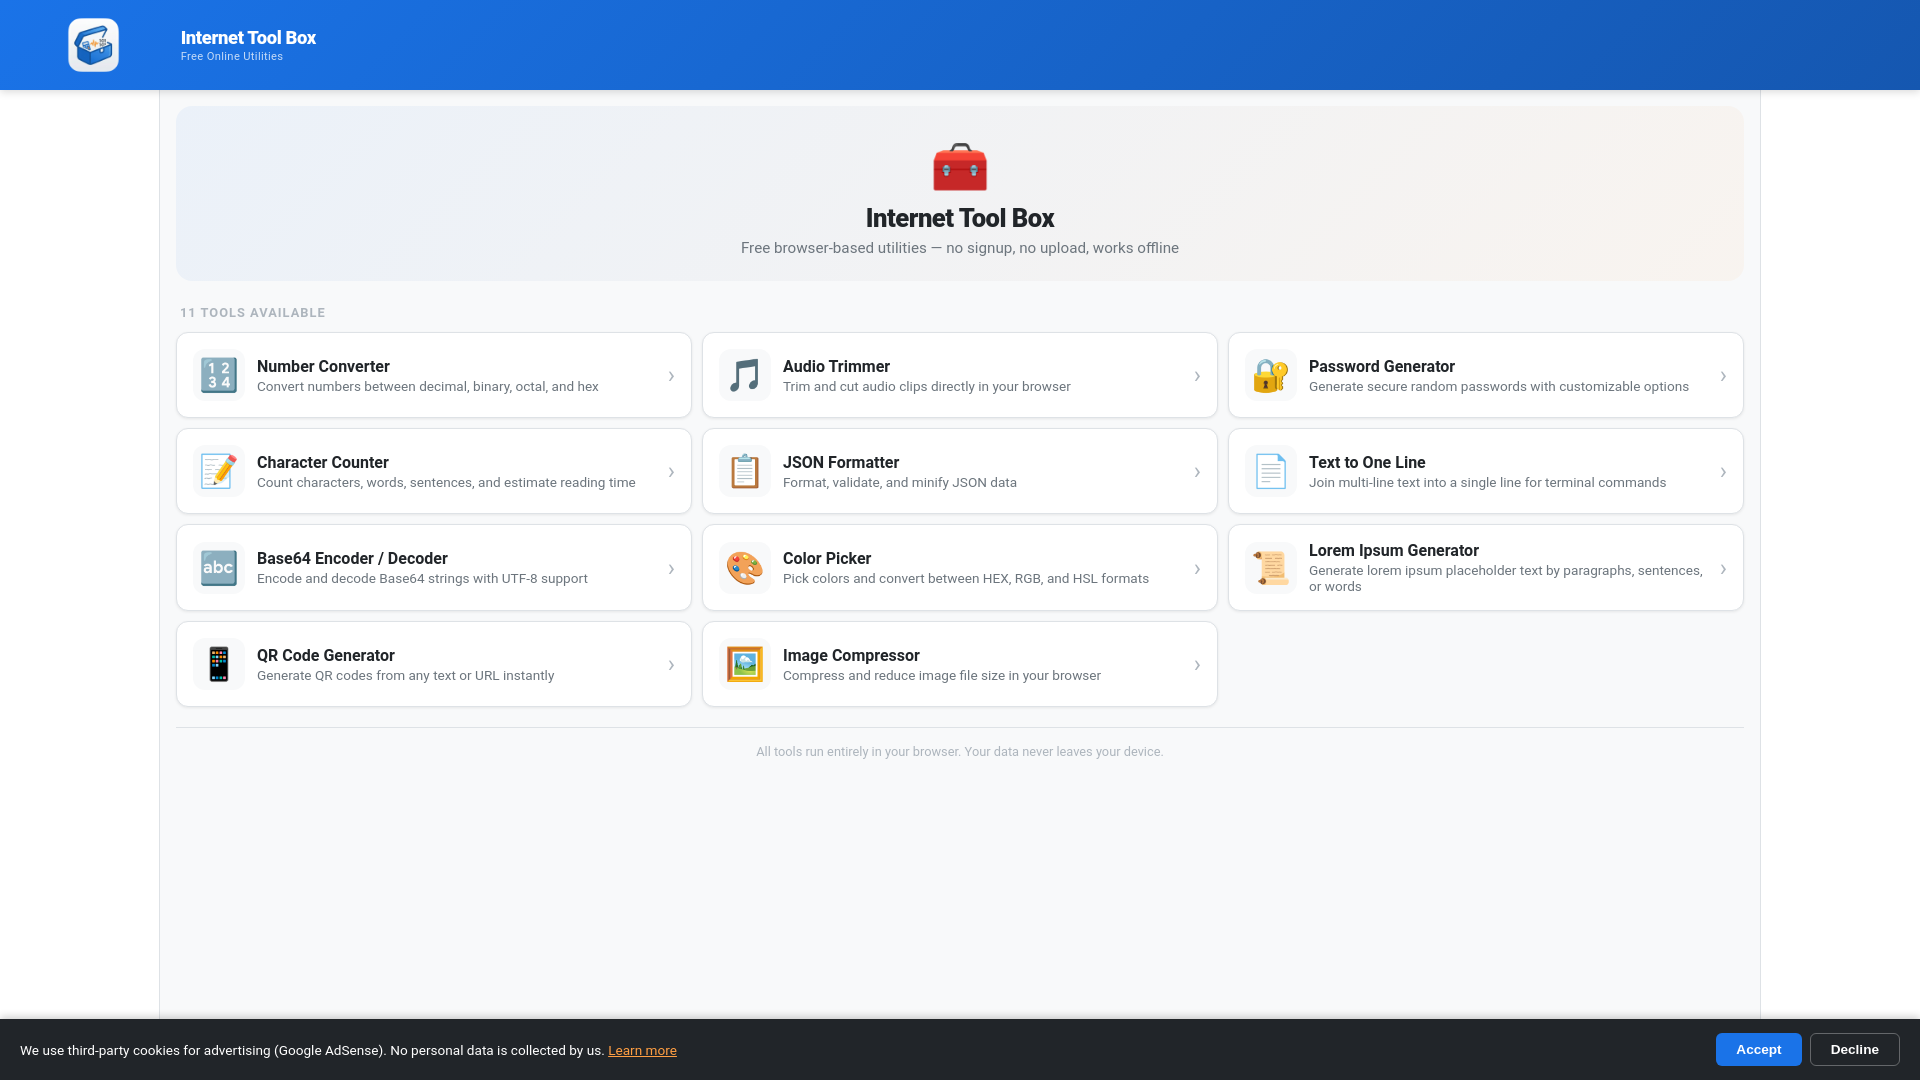
Task: Click the scroll icon for Lorem Ipsum Generator
Action: click(x=1271, y=568)
